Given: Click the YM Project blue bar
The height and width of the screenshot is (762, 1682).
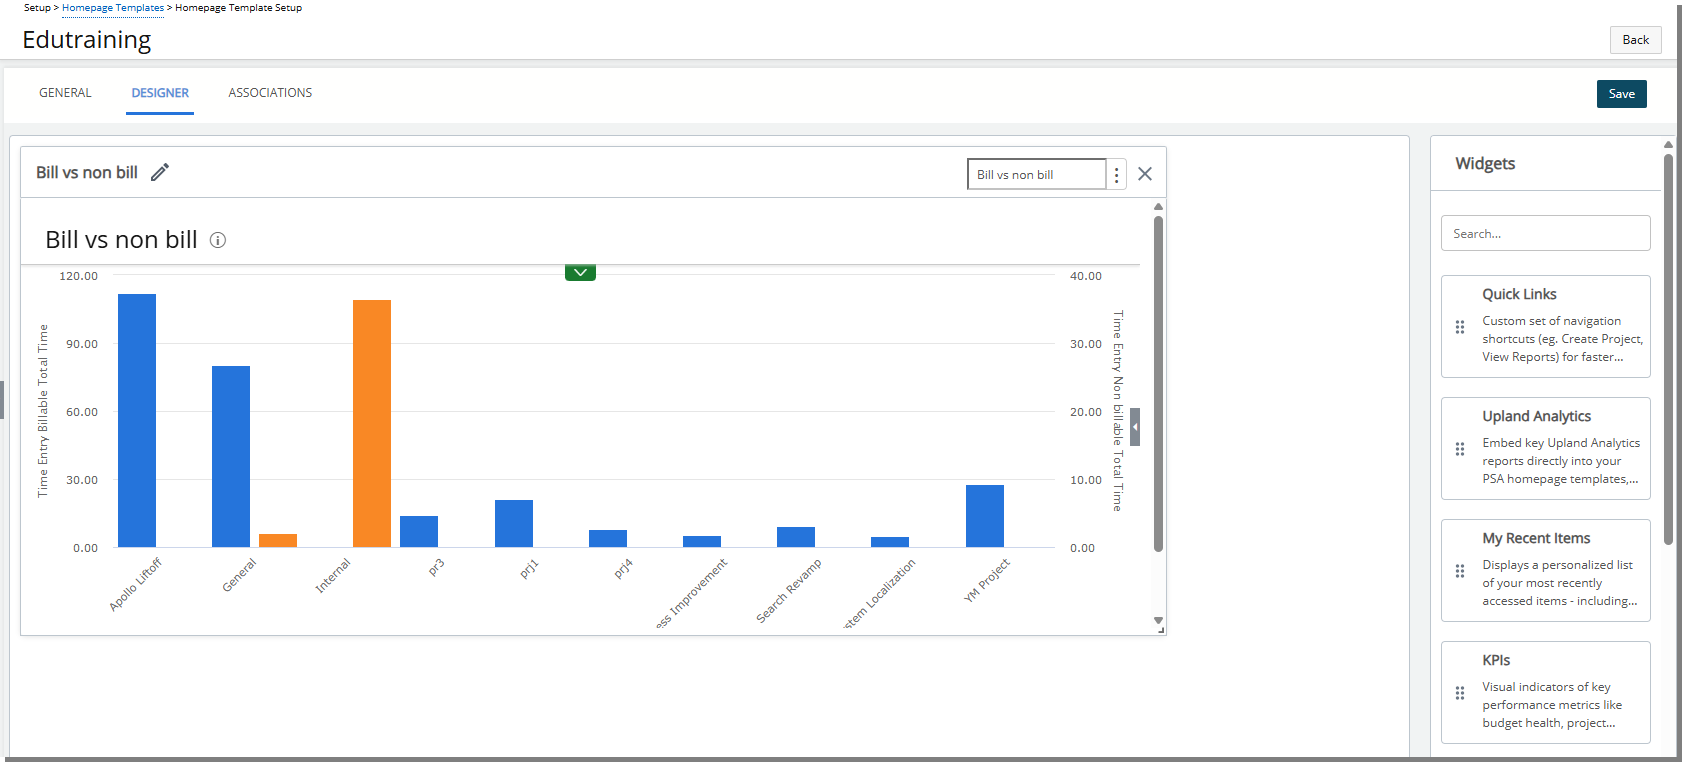Looking at the screenshot, I should 985,516.
